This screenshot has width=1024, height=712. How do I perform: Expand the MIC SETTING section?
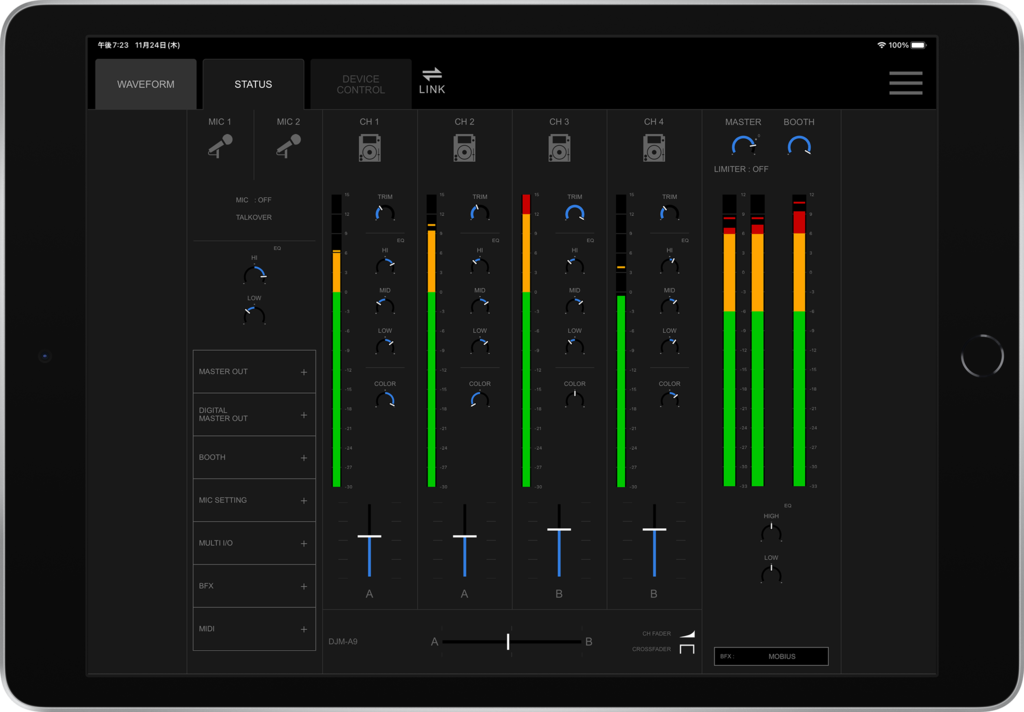pyautogui.click(x=254, y=500)
